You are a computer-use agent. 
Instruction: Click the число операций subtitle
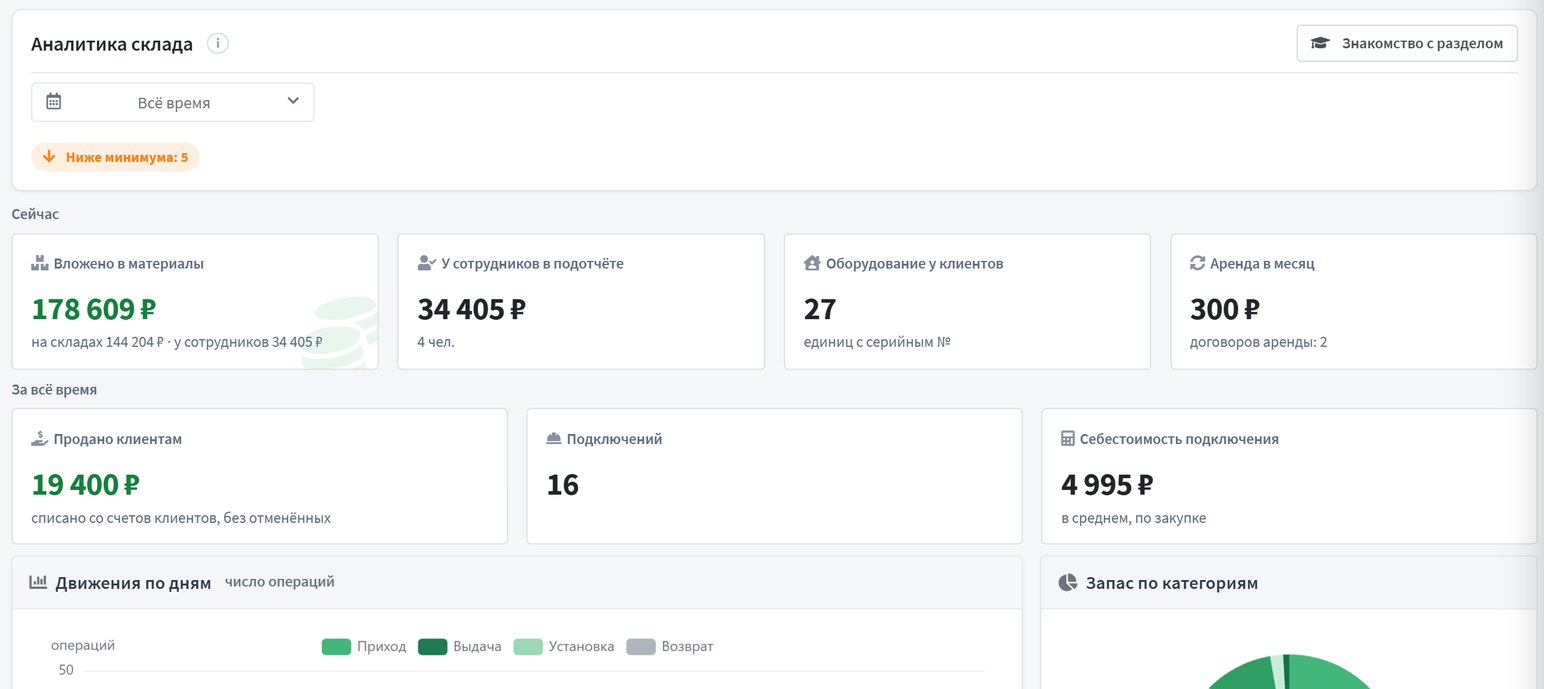tap(280, 581)
